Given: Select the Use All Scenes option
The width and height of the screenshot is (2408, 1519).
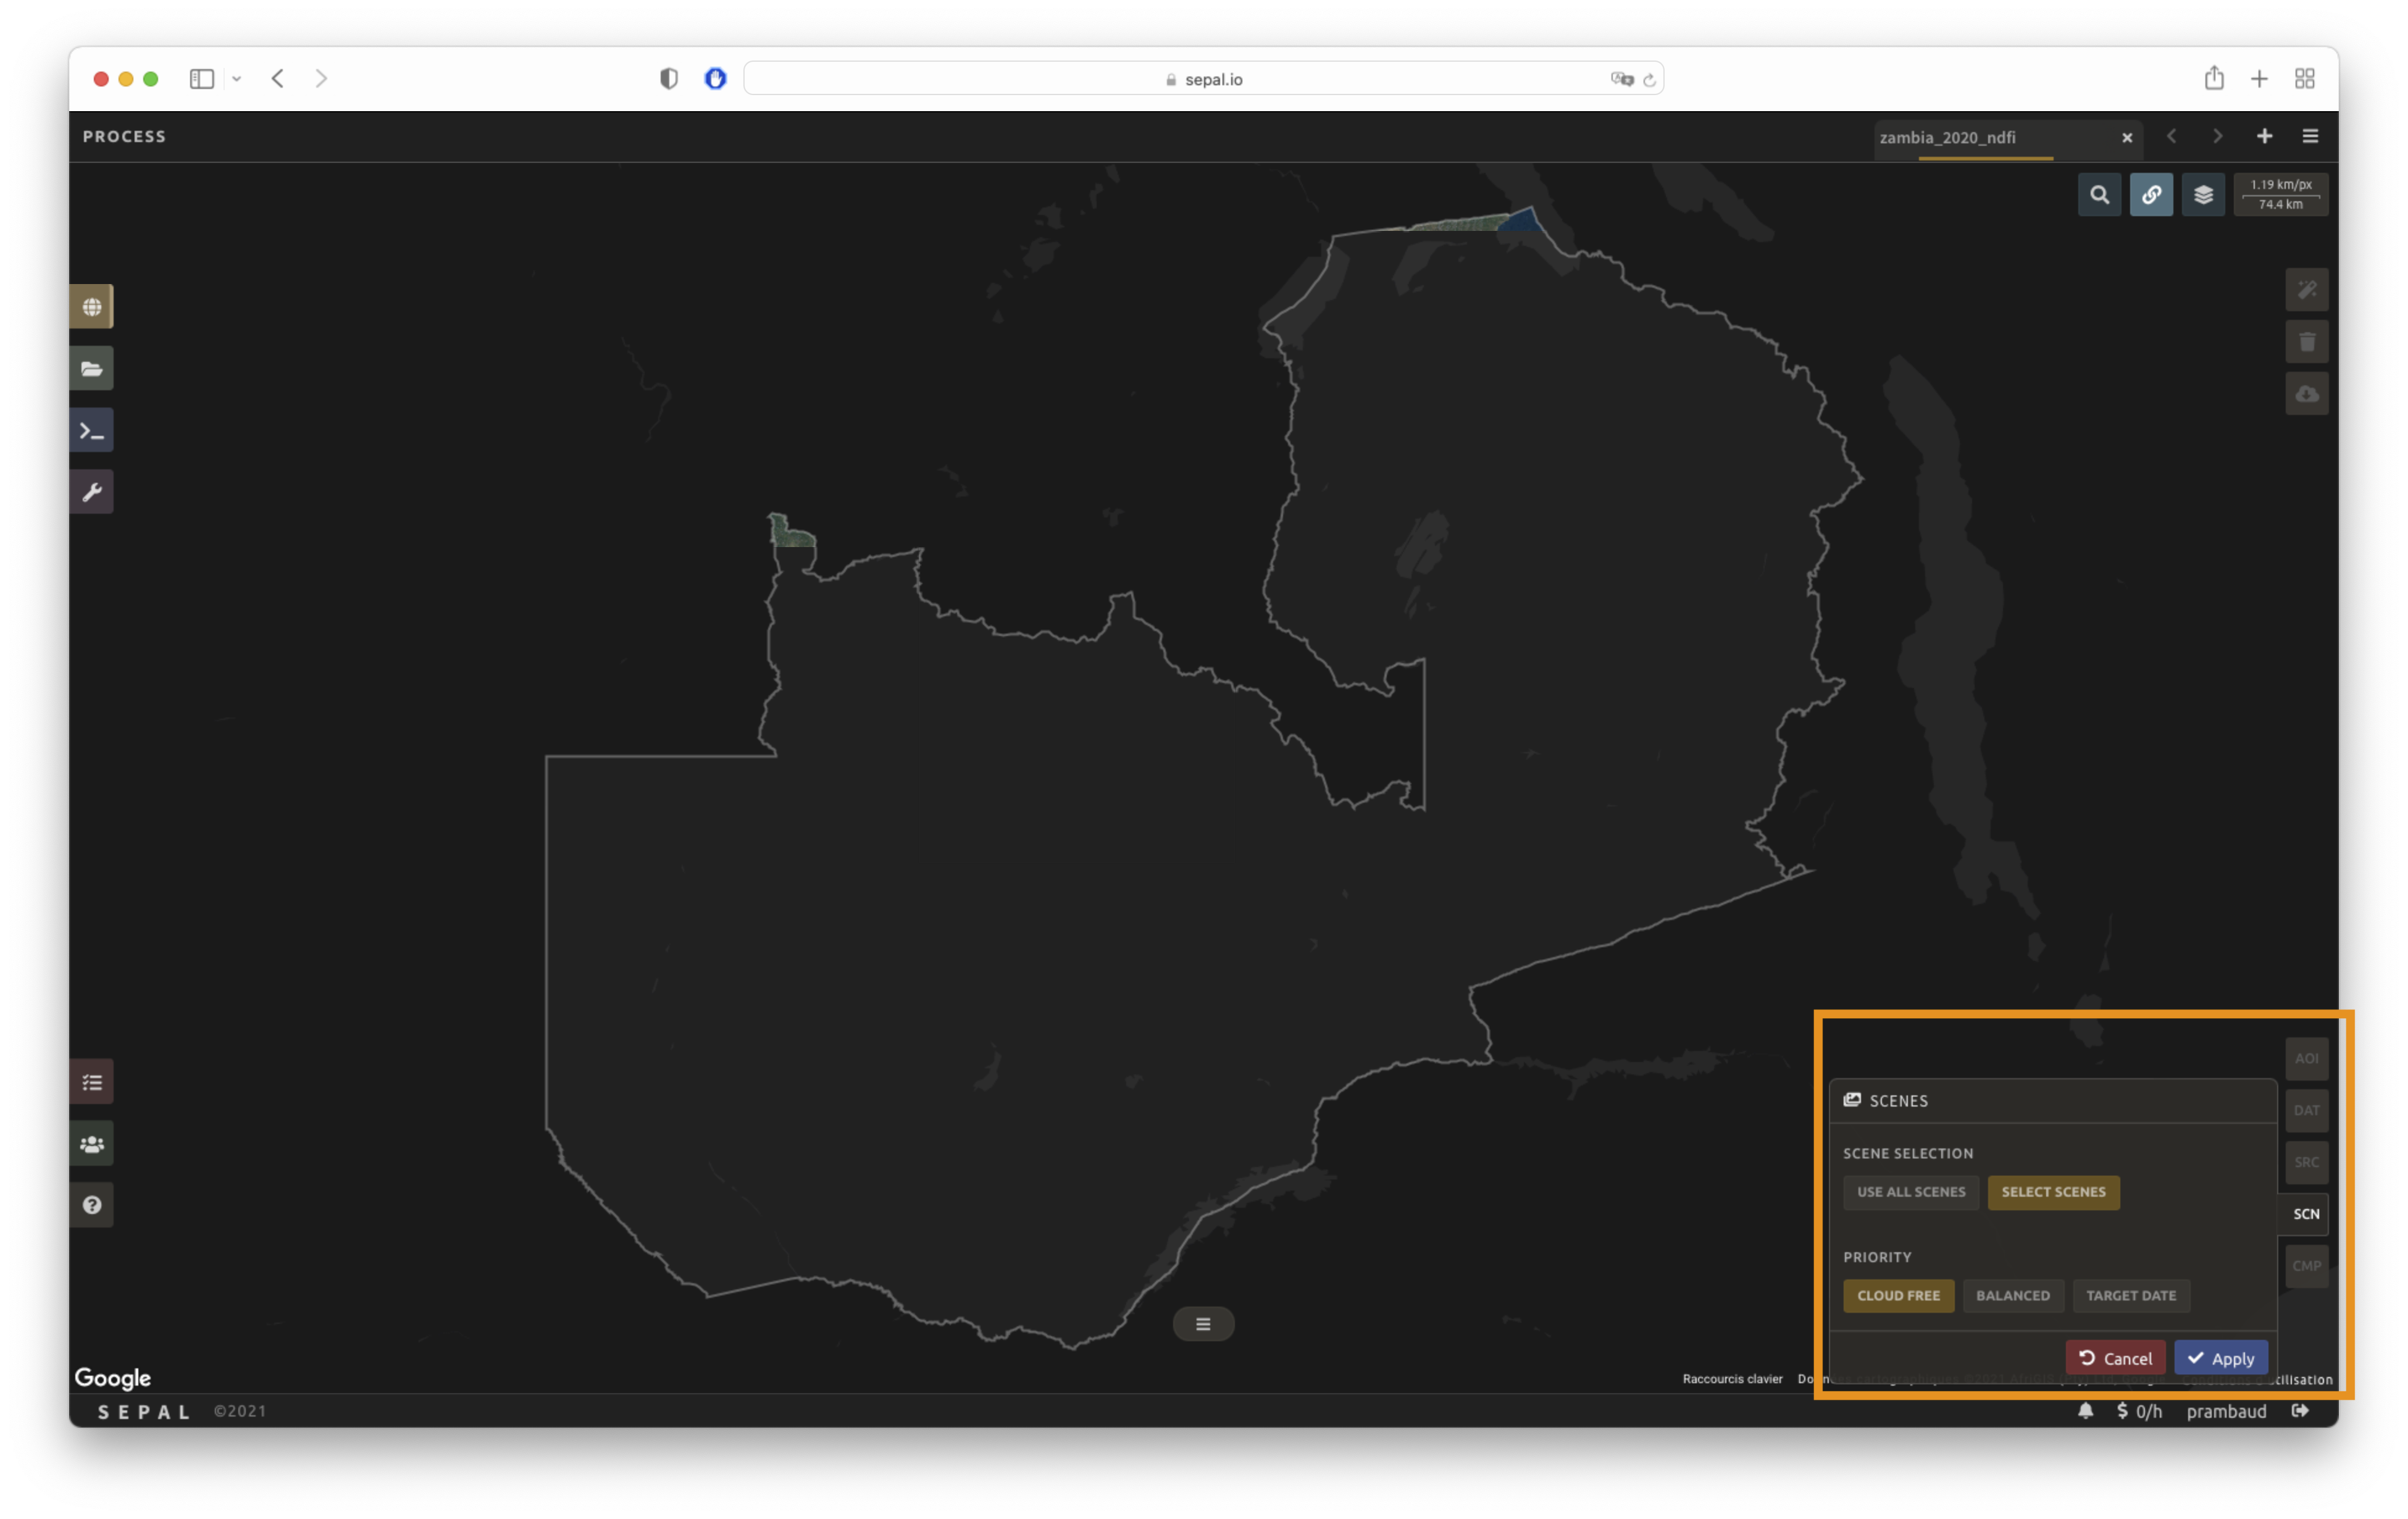Looking at the screenshot, I should click(1910, 1192).
